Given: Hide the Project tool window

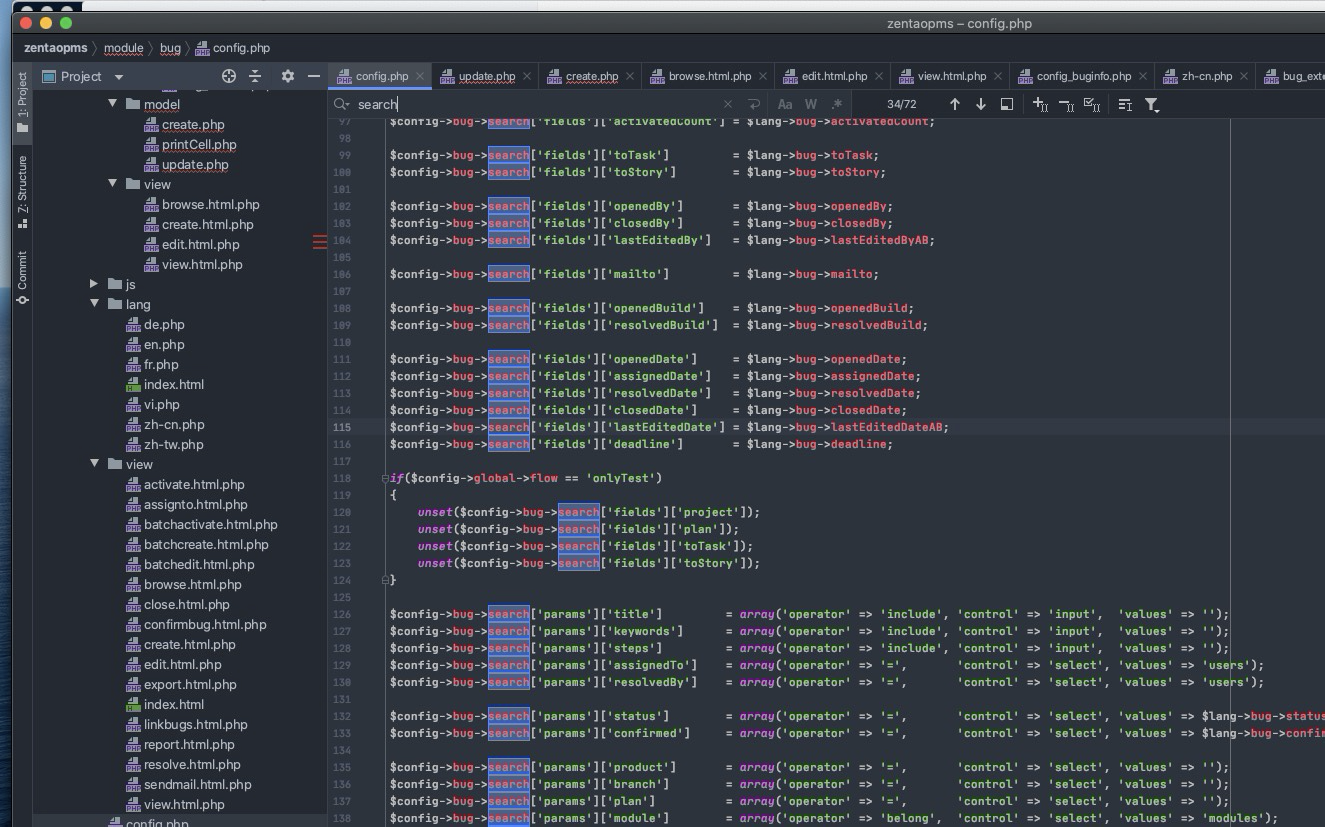Looking at the screenshot, I should click(314, 76).
